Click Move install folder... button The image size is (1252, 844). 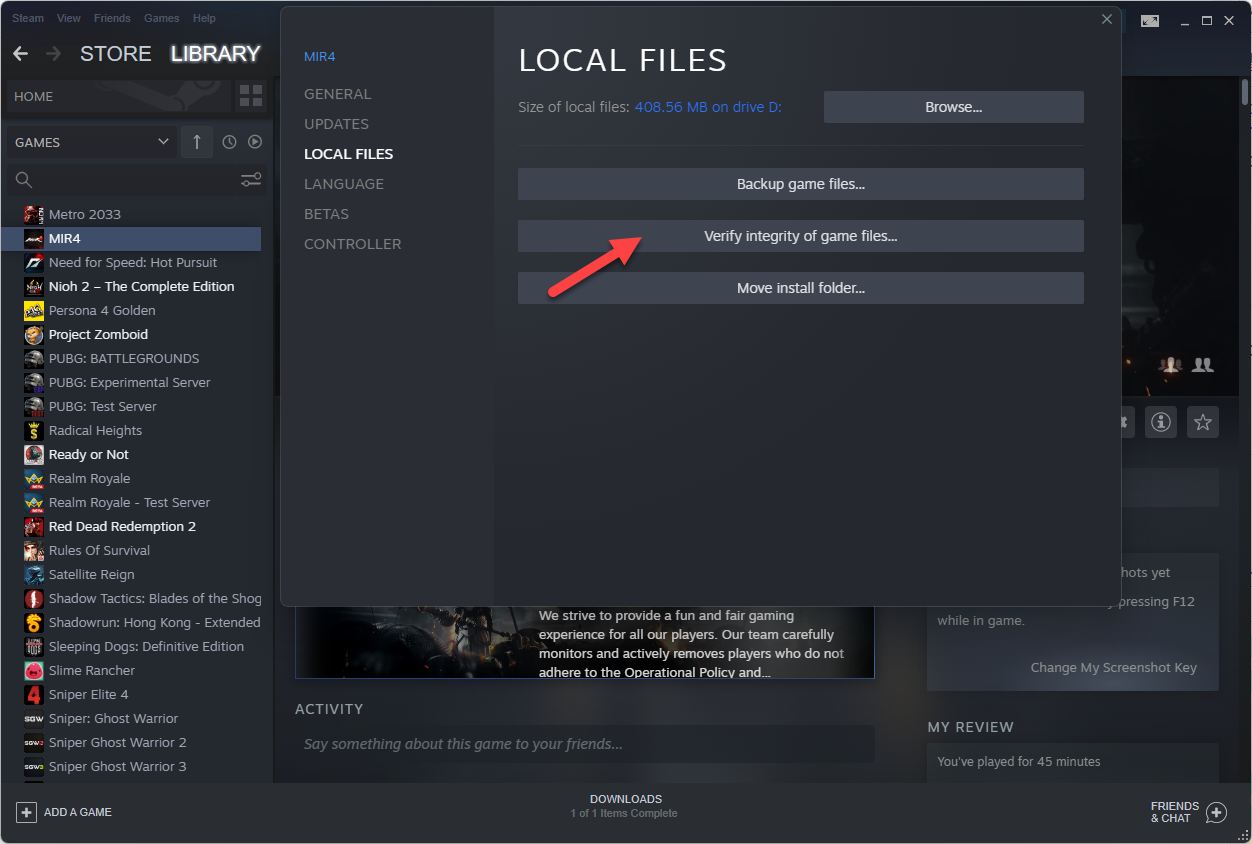[x=801, y=288]
